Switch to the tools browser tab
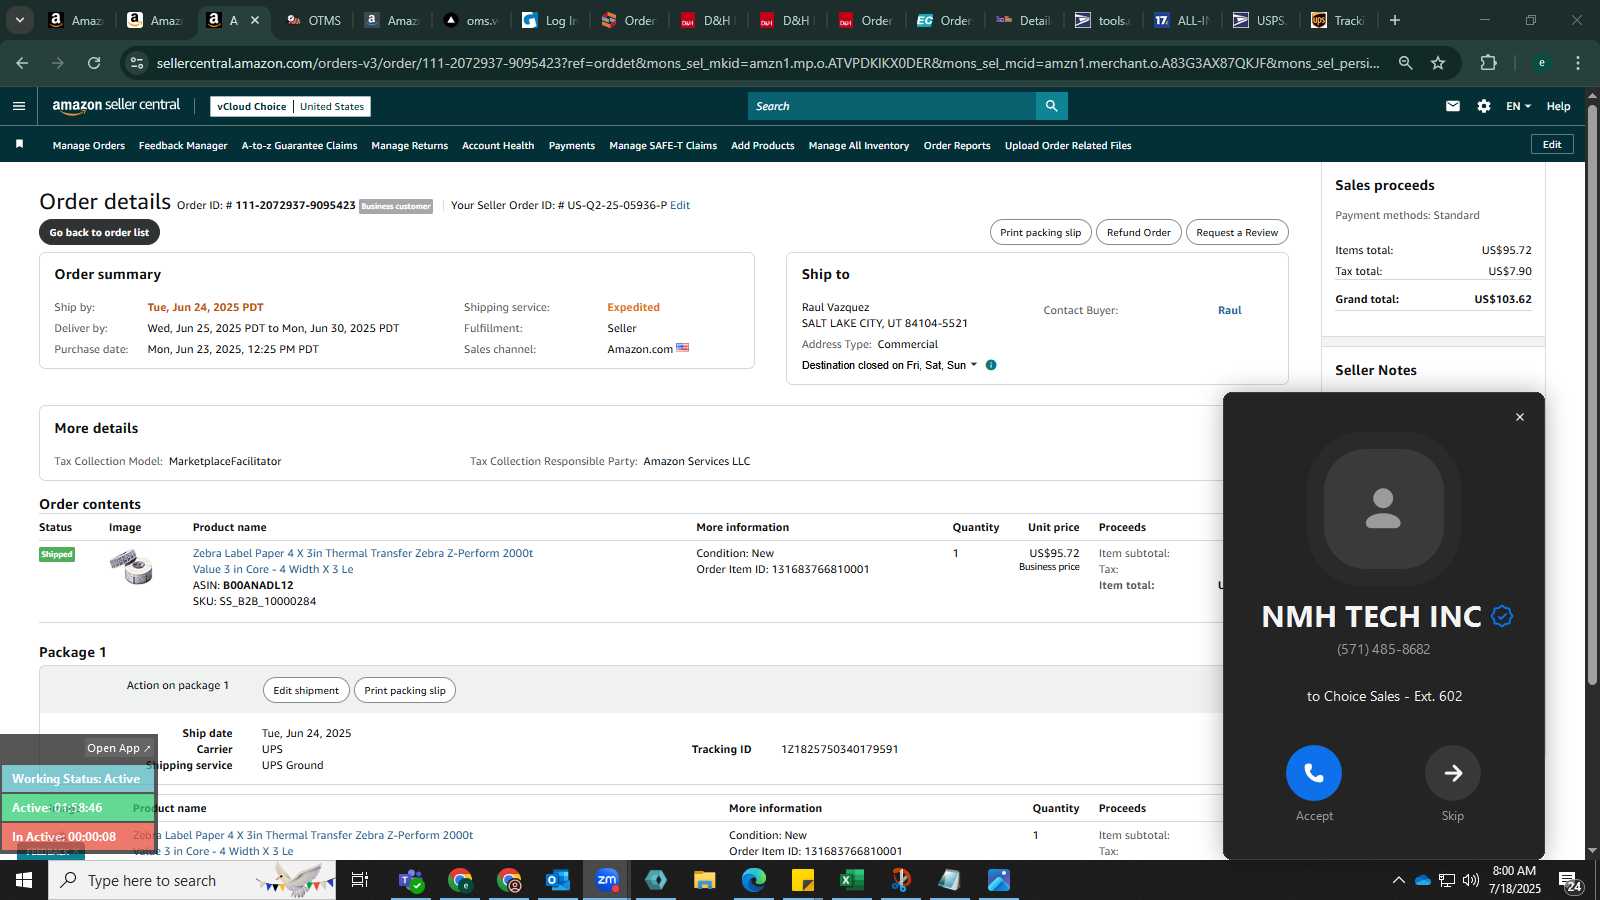This screenshot has height=900, width=1600. coord(1102,20)
